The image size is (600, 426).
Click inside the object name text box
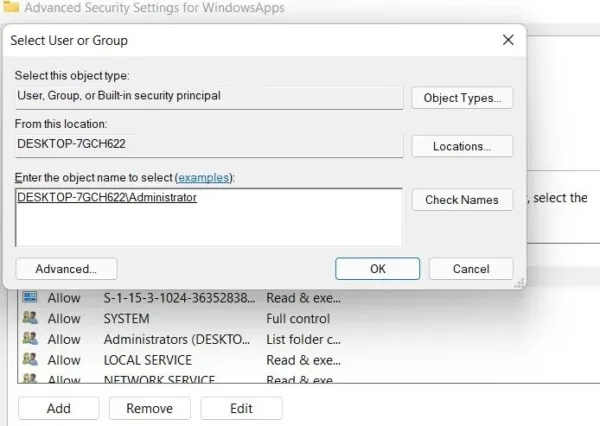click(x=209, y=217)
